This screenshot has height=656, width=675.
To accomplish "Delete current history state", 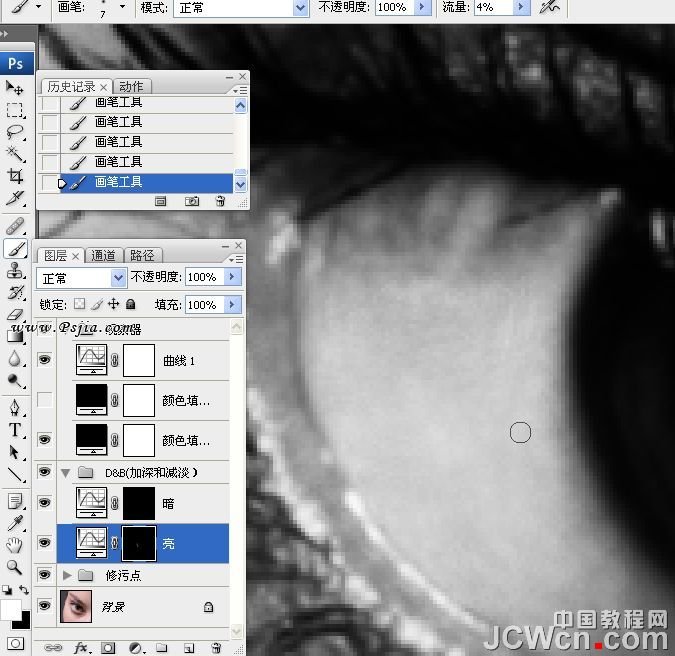I will (220, 201).
